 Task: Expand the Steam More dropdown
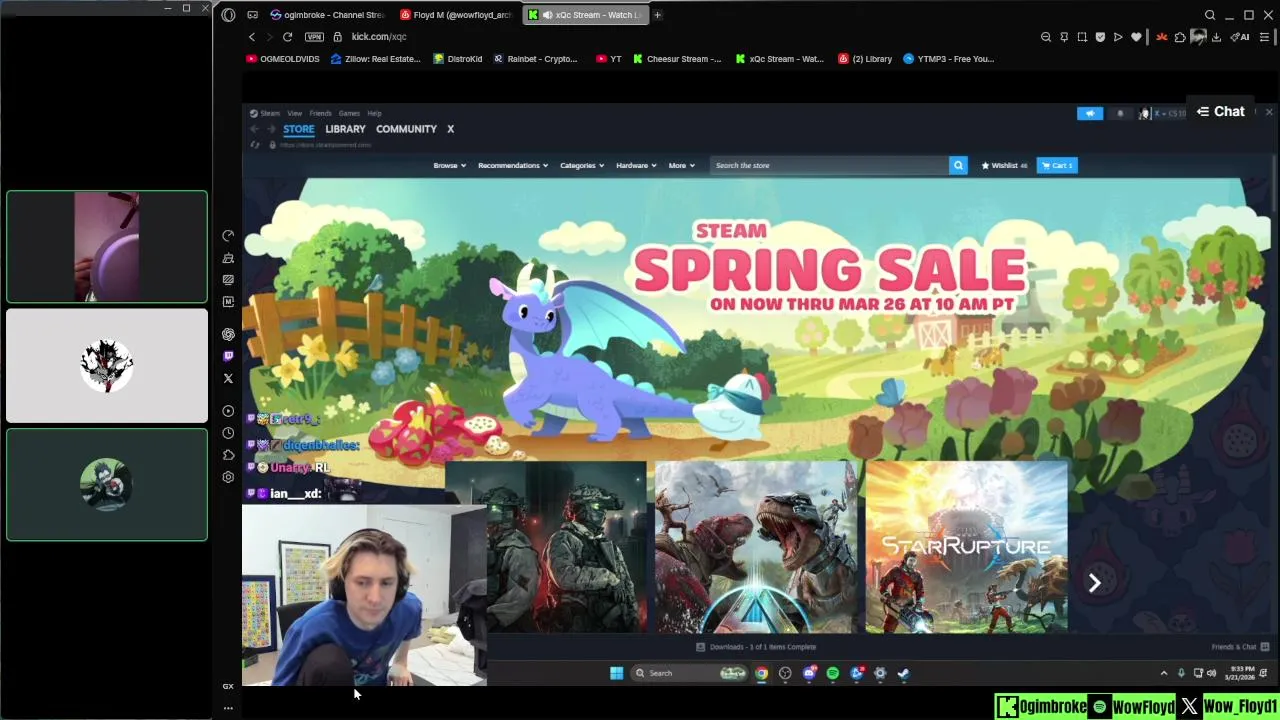pyautogui.click(x=681, y=165)
